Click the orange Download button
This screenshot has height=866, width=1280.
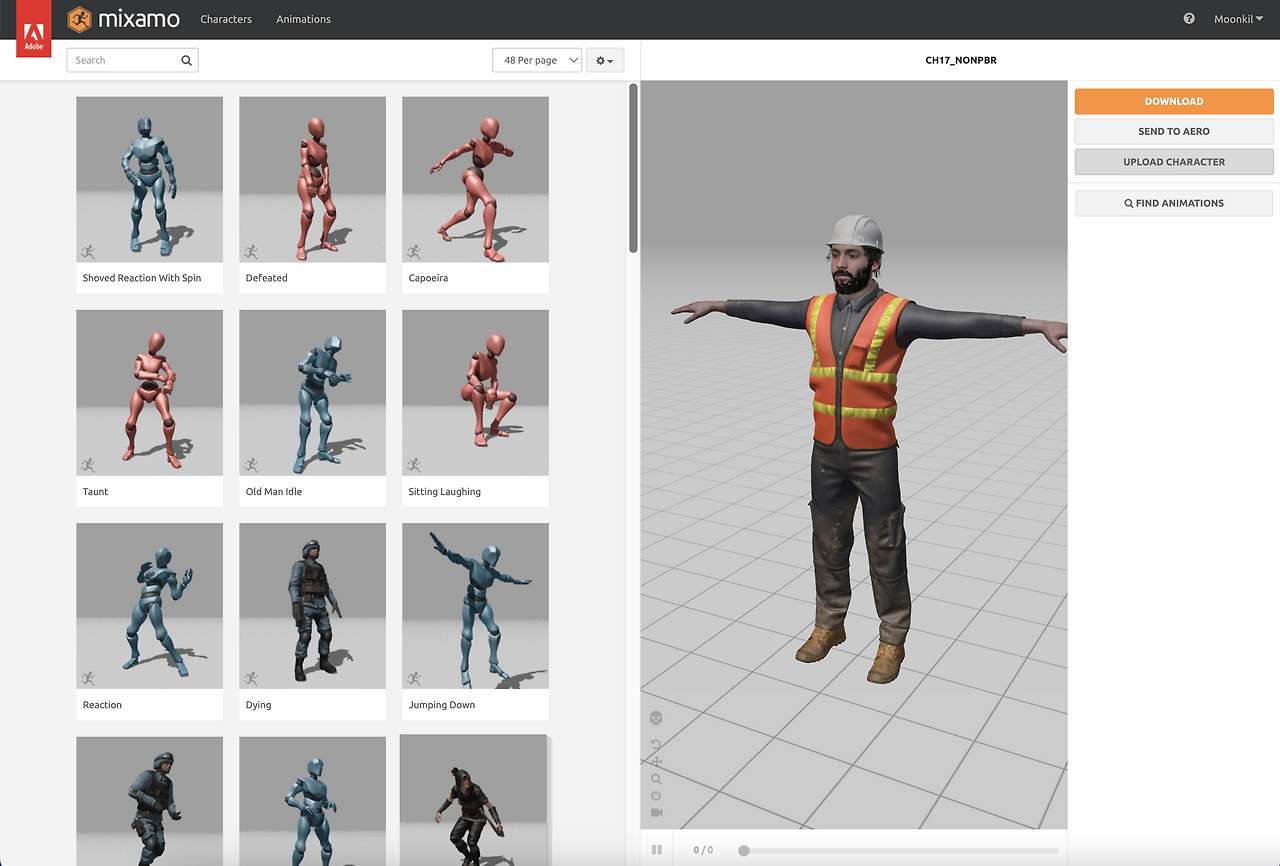1174,101
